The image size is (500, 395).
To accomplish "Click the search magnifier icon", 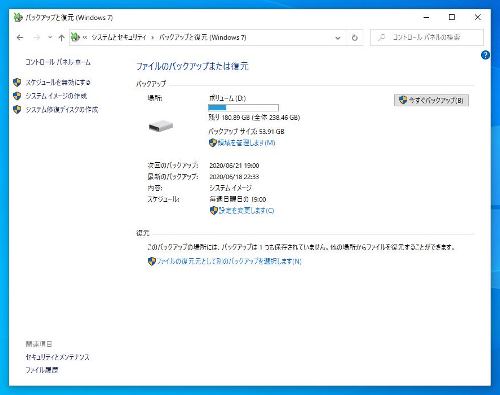I will pyautogui.click(x=381, y=37).
